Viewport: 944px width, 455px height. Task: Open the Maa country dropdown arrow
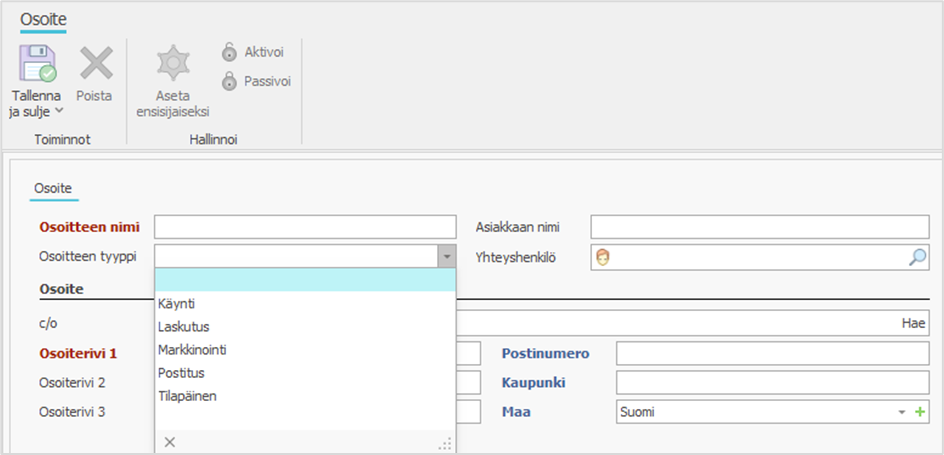point(901,412)
